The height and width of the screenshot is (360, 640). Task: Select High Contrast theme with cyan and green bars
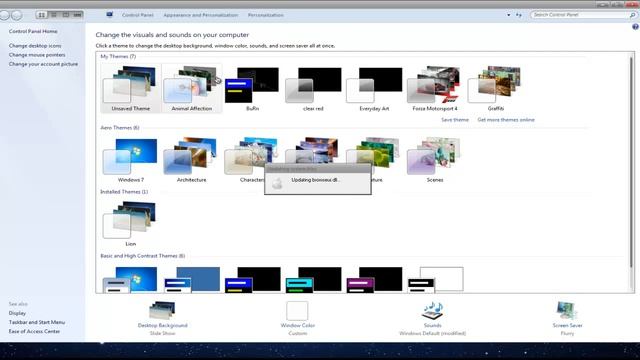[313, 280]
